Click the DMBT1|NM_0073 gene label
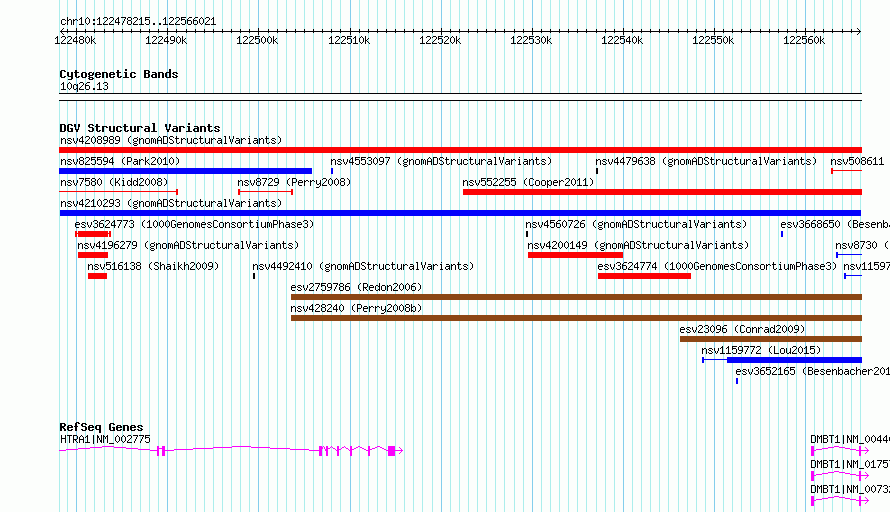Image resolution: width=890 pixels, height=512 pixels. coord(850,489)
